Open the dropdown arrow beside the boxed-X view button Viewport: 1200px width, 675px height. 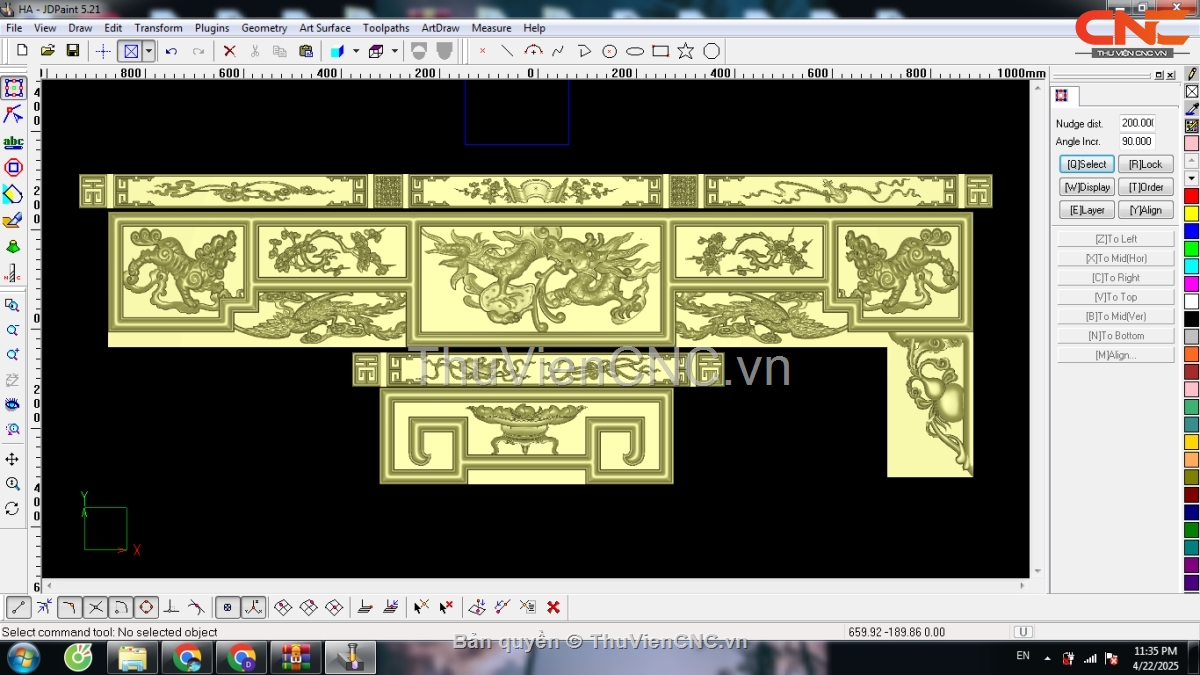[x=149, y=51]
